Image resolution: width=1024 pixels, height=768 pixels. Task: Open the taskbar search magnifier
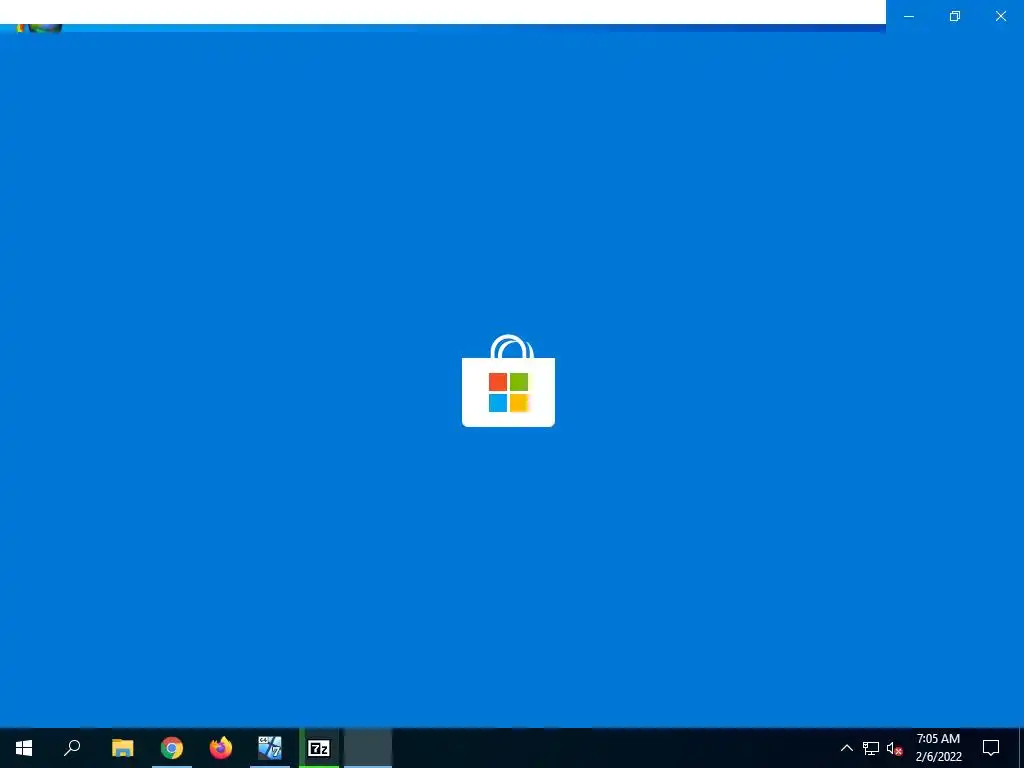coord(72,748)
